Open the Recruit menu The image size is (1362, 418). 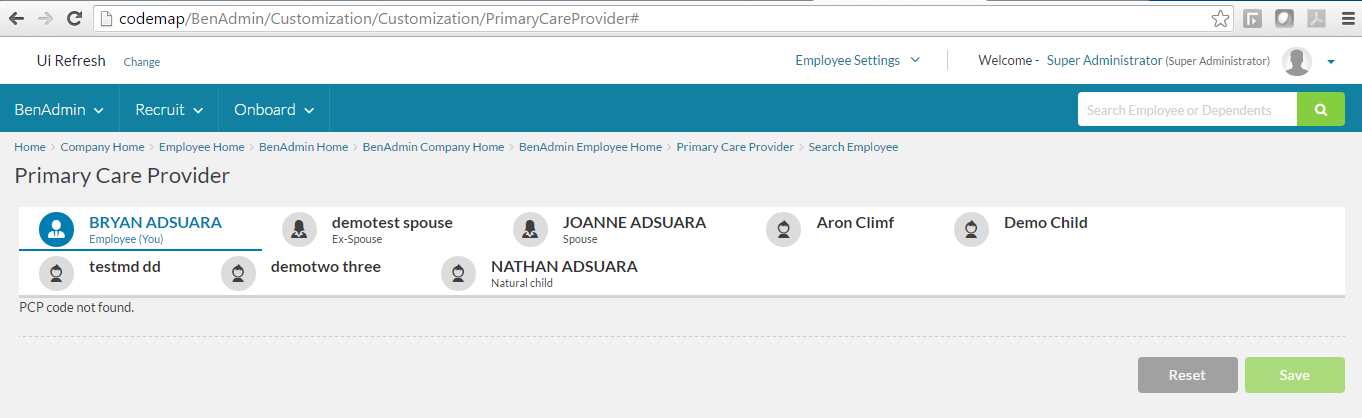click(x=170, y=110)
